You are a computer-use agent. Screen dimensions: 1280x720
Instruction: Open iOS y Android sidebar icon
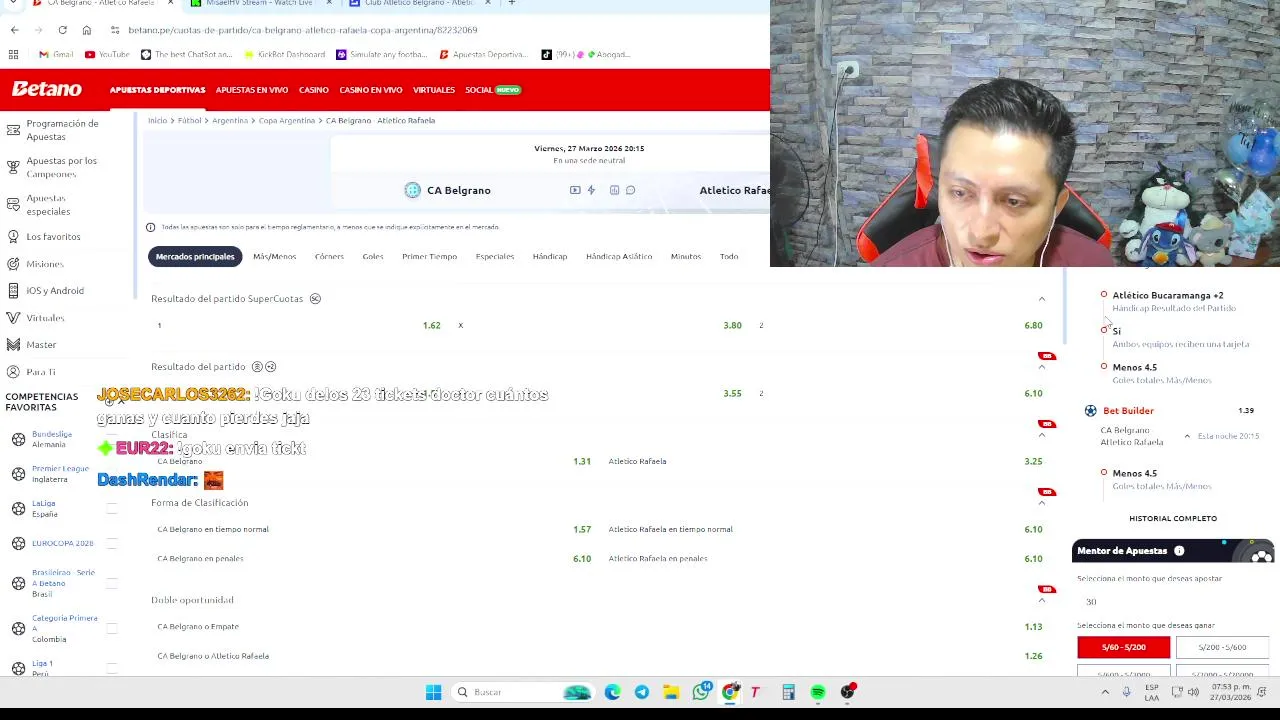click(x=13, y=291)
